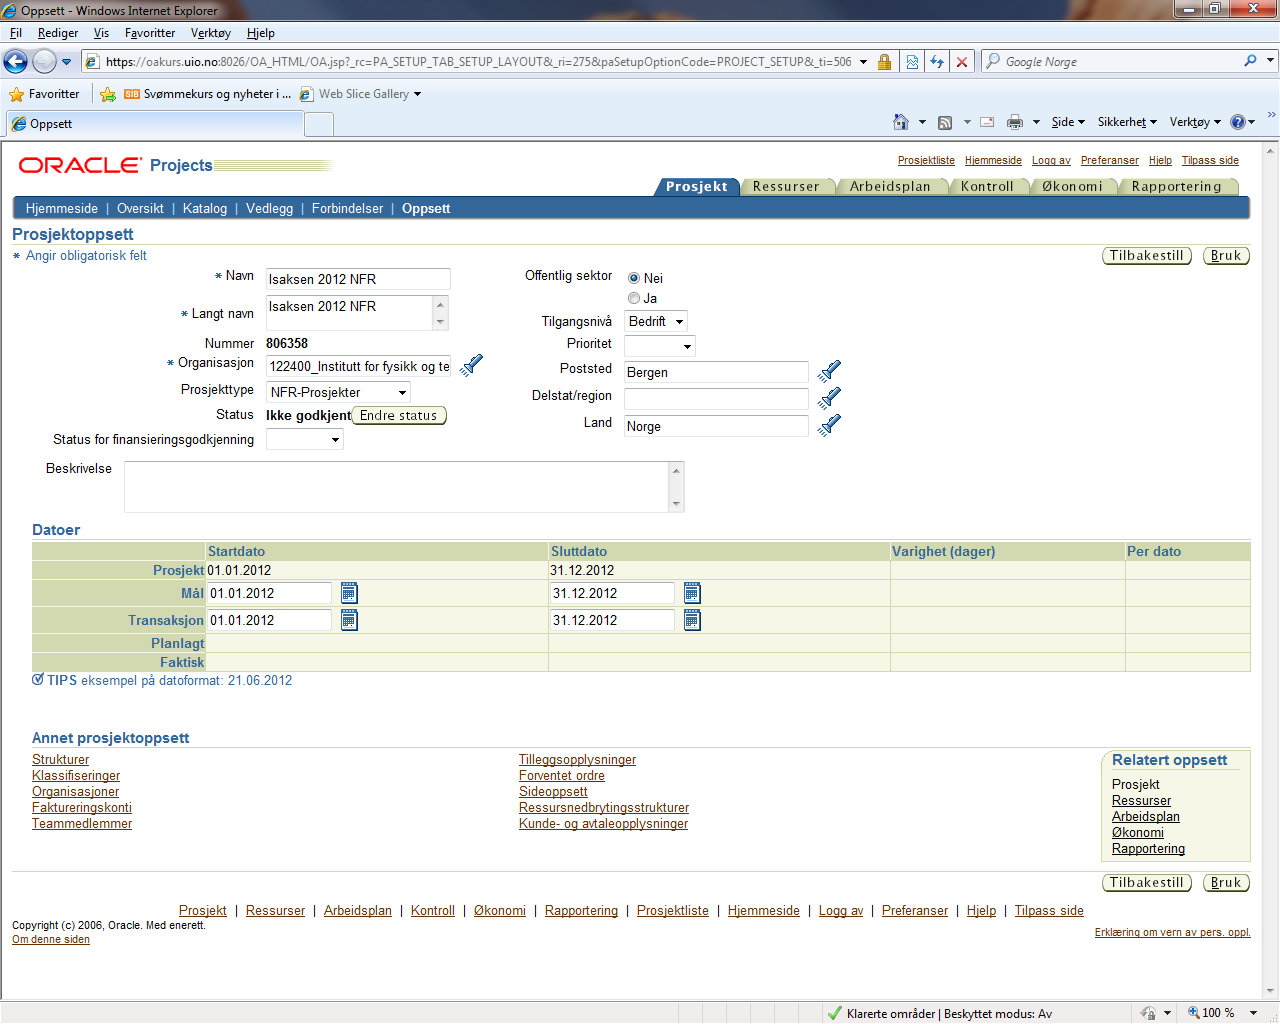Open the help question mark icon
Viewport: 1280px width, 1024px height.
(1238, 122)
